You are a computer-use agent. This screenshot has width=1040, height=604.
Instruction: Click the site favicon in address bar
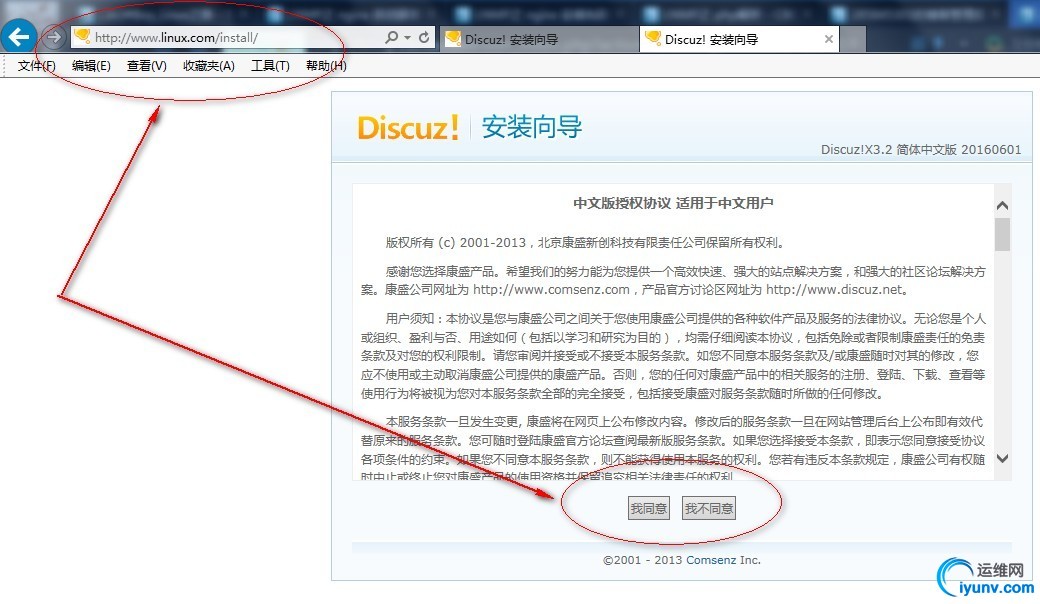82,37
